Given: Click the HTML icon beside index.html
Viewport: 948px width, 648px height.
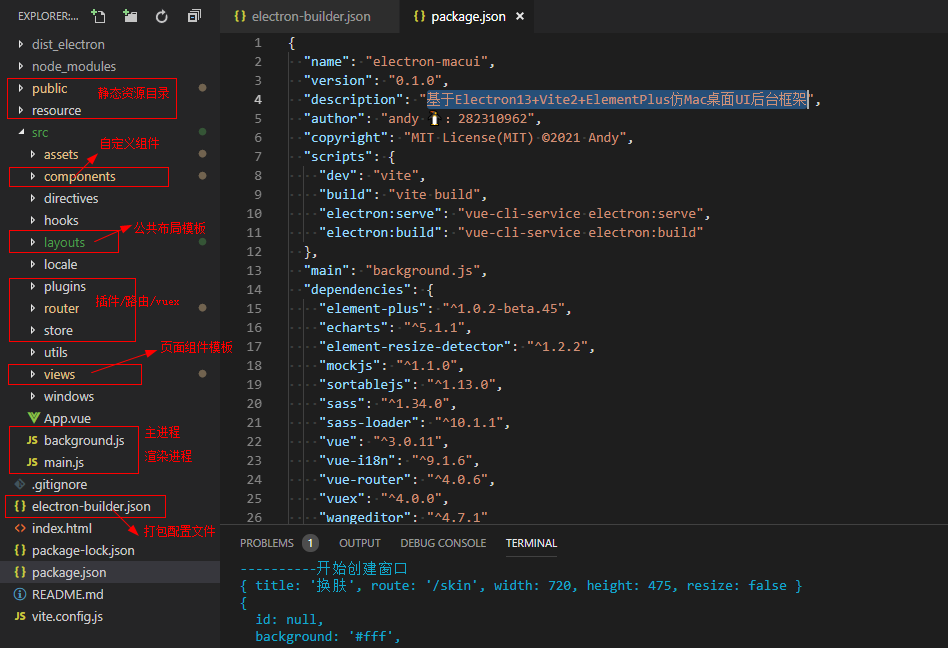Looking at the screenshot, I should (x=20, y=528).
